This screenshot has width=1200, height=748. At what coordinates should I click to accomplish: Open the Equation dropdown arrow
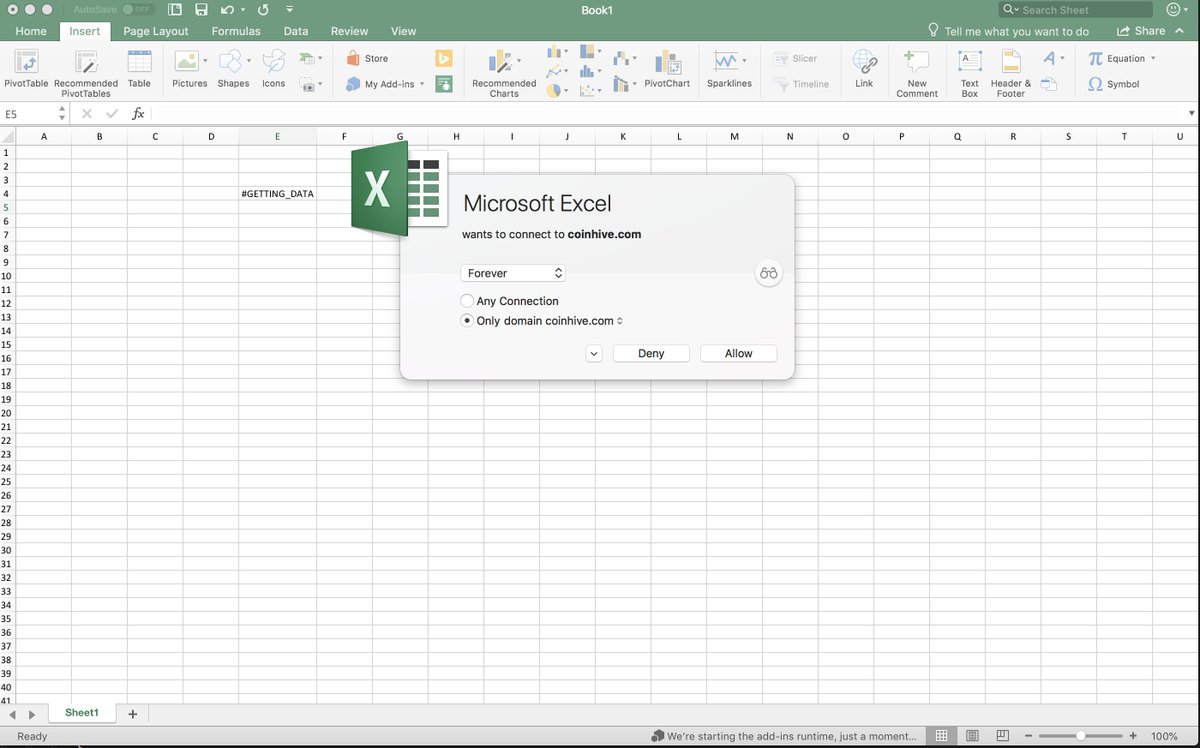click(x=1153, y=58)
